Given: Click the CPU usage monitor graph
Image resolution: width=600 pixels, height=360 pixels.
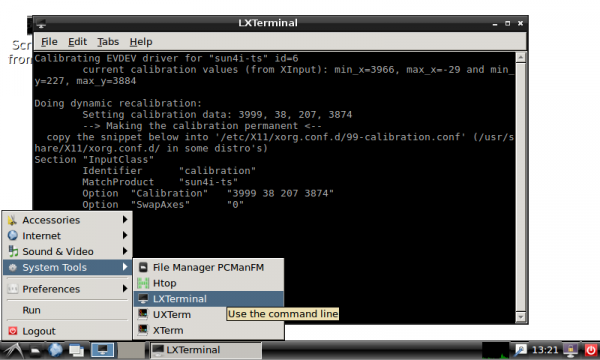Looking at the screenshot, I should [x=496, y=350].
